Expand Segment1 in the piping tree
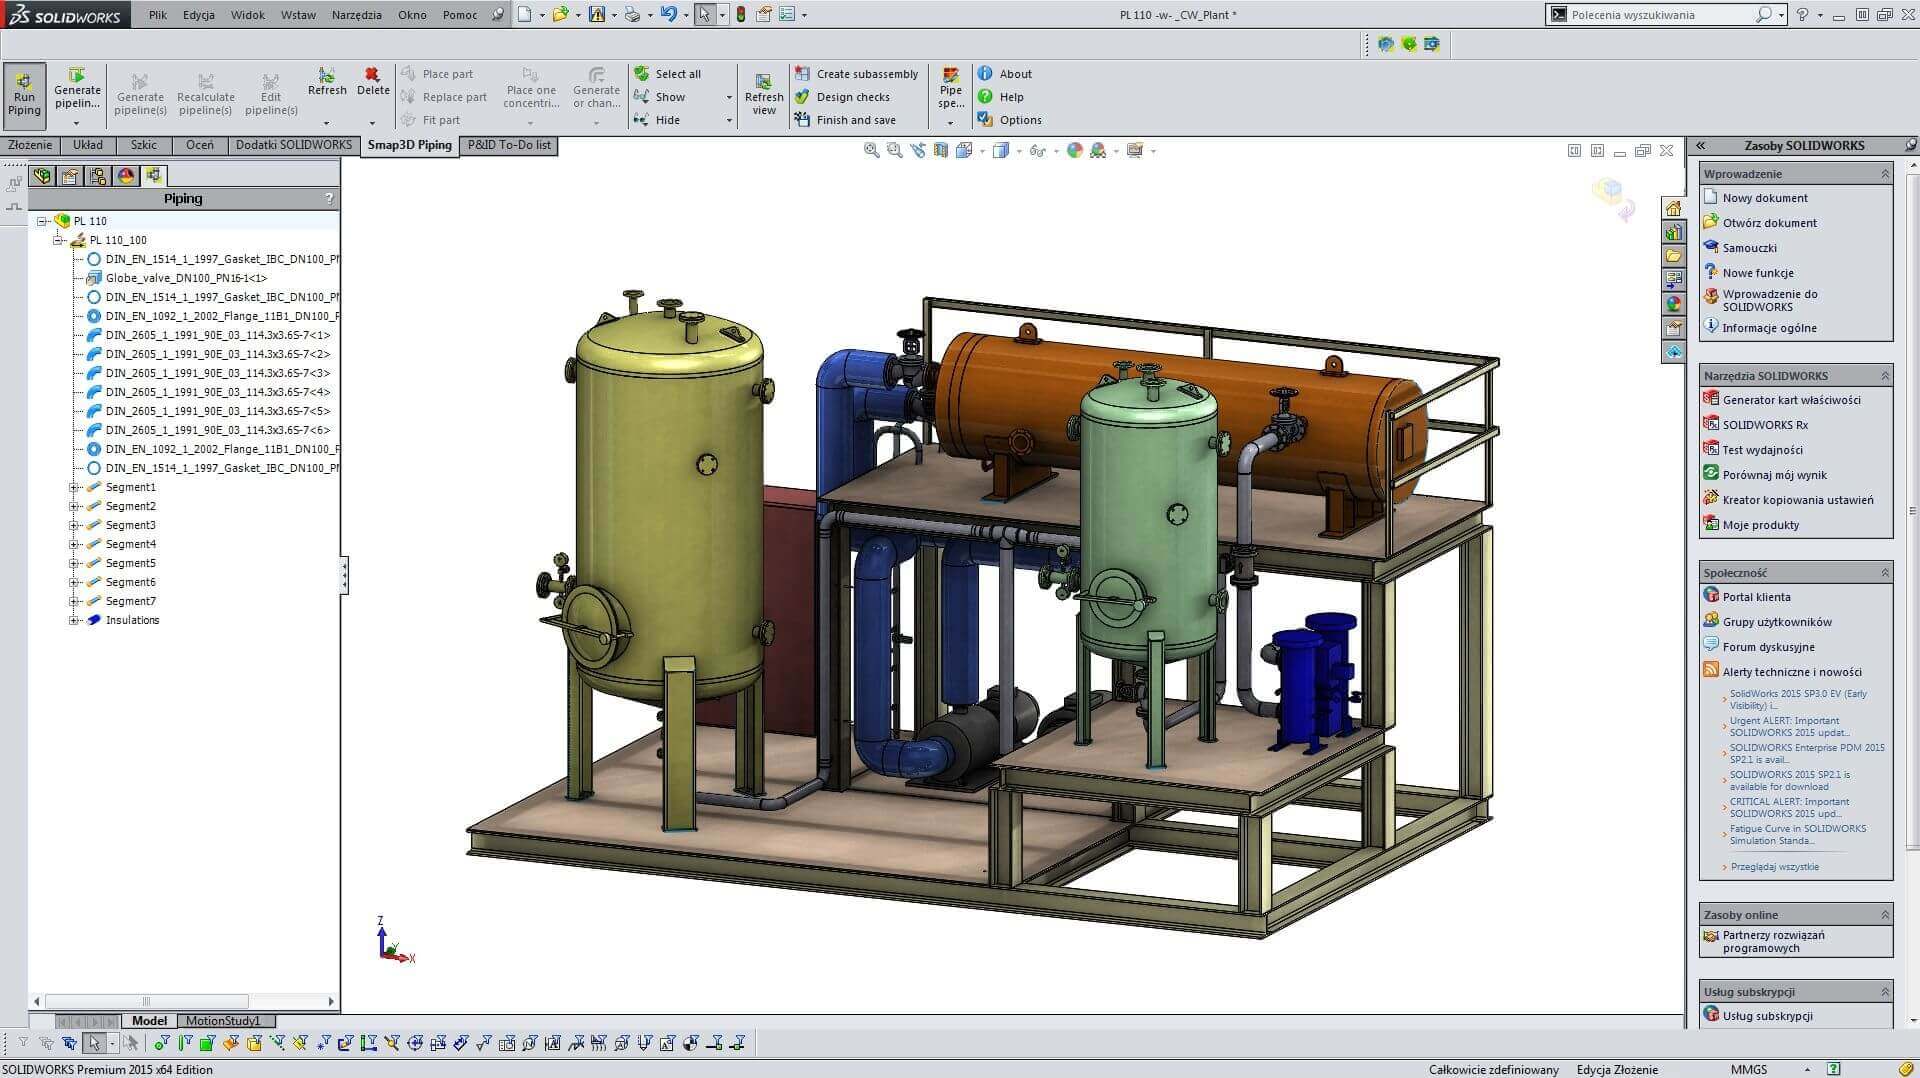 pos(73,487)
